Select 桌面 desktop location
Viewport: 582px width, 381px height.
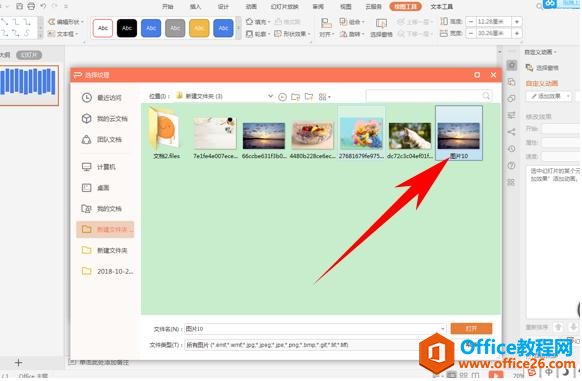95,188
